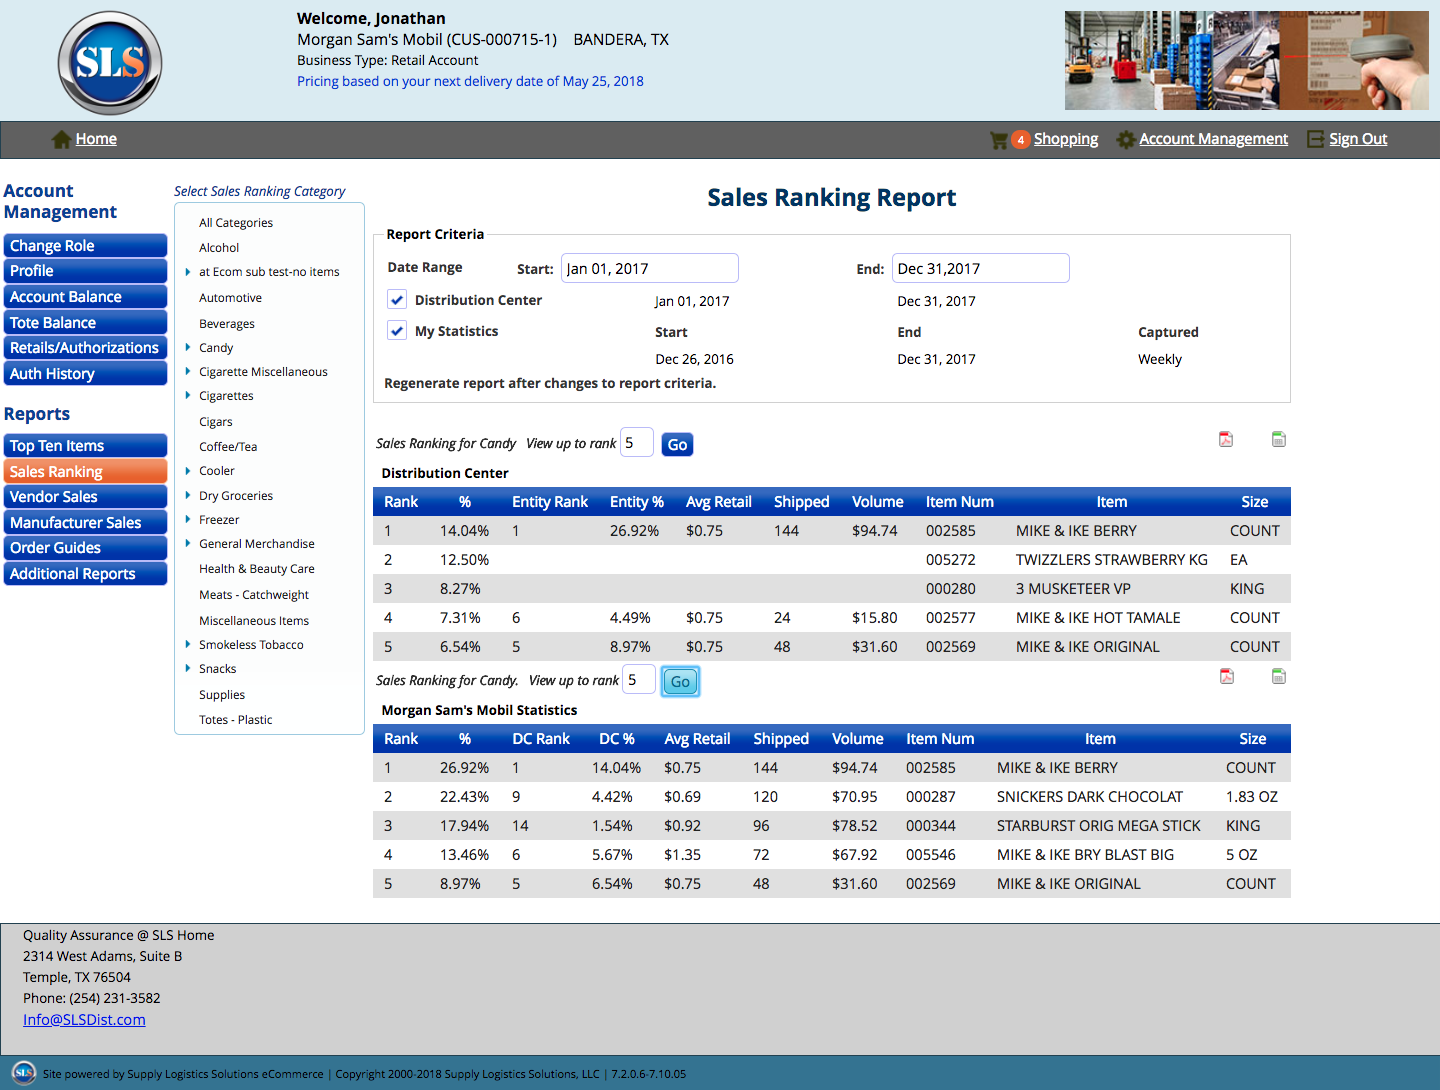The width and height of the screenshot is (1440, 1090).
Task: Uncheck the My Statistics checkbox
Action: point(397,331)
